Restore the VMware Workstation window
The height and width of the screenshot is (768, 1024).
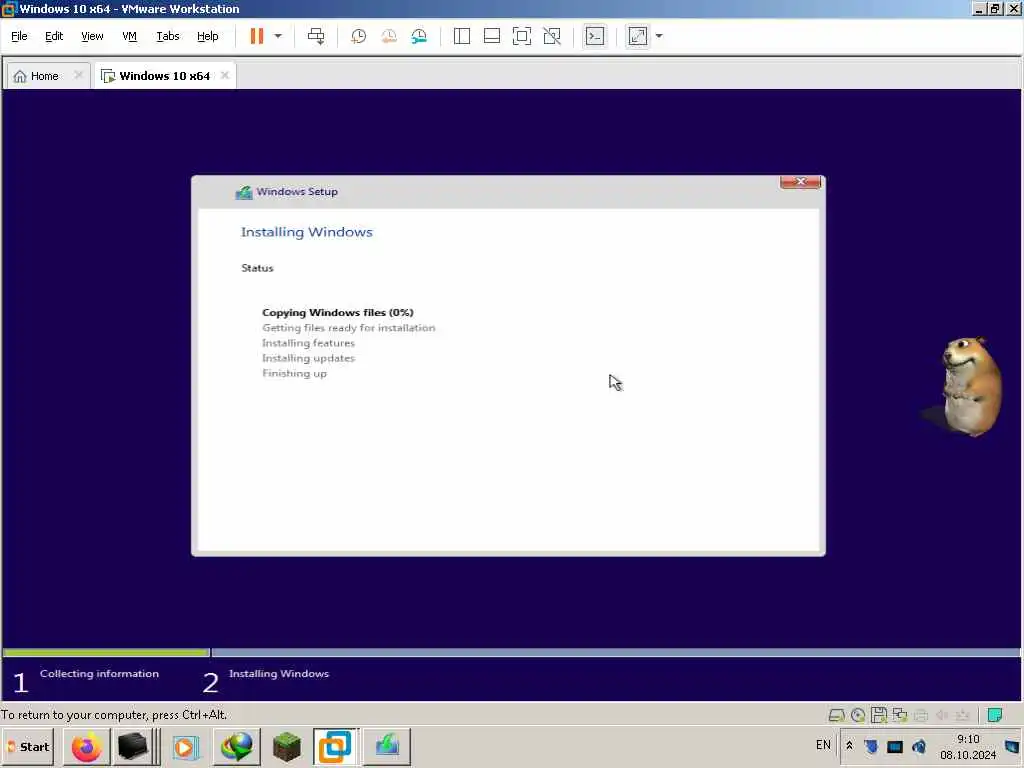(x=995, y=8)
